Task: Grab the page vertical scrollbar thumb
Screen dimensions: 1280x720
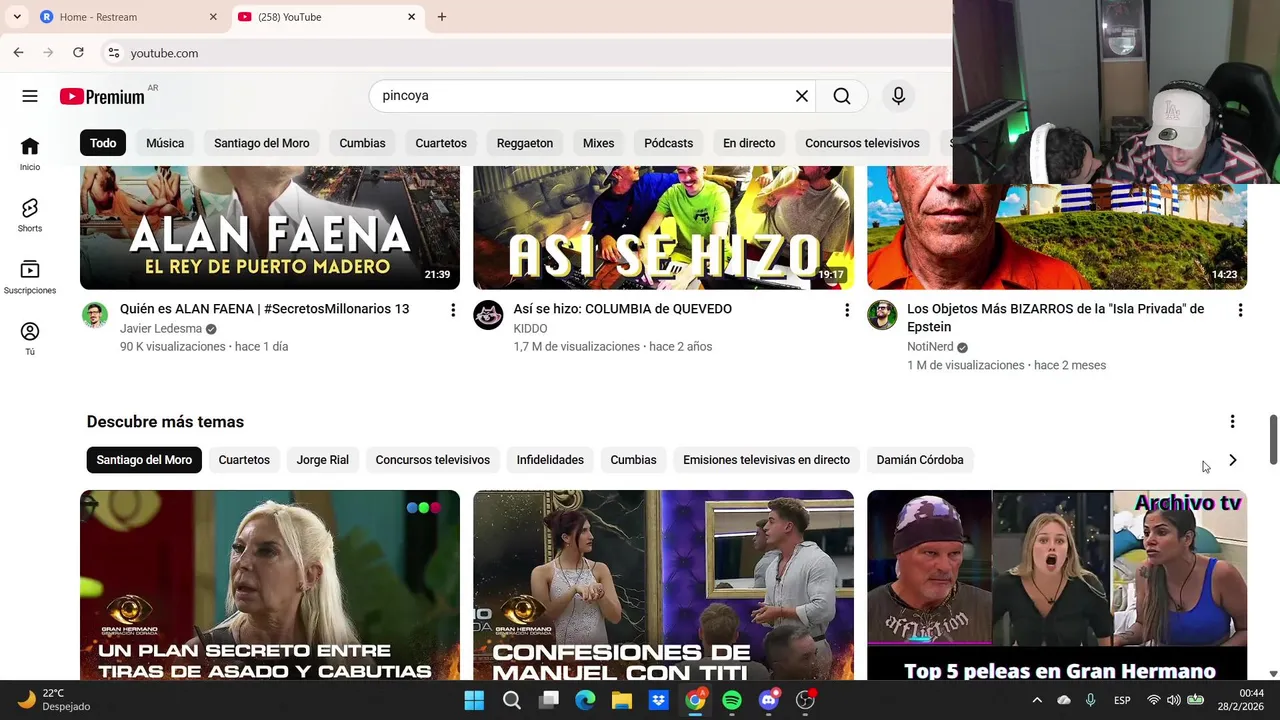Action: point(1273,439)
